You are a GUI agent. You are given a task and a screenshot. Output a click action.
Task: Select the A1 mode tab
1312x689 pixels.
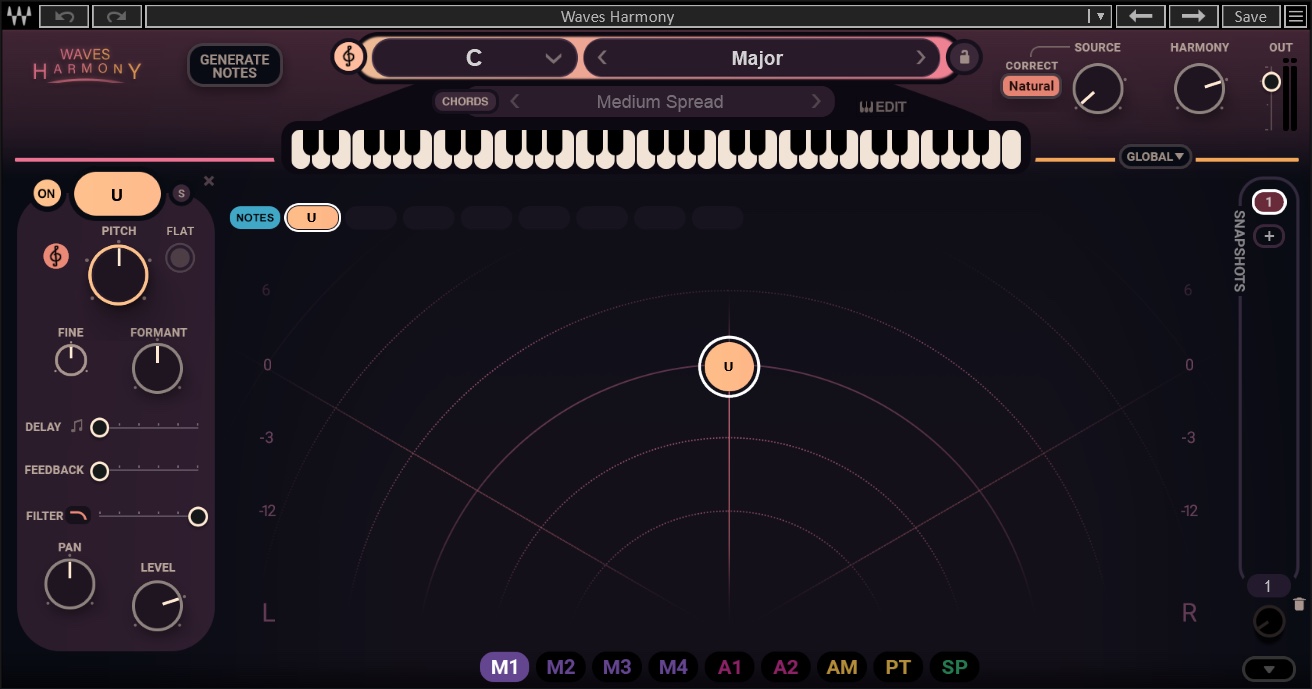729,667
